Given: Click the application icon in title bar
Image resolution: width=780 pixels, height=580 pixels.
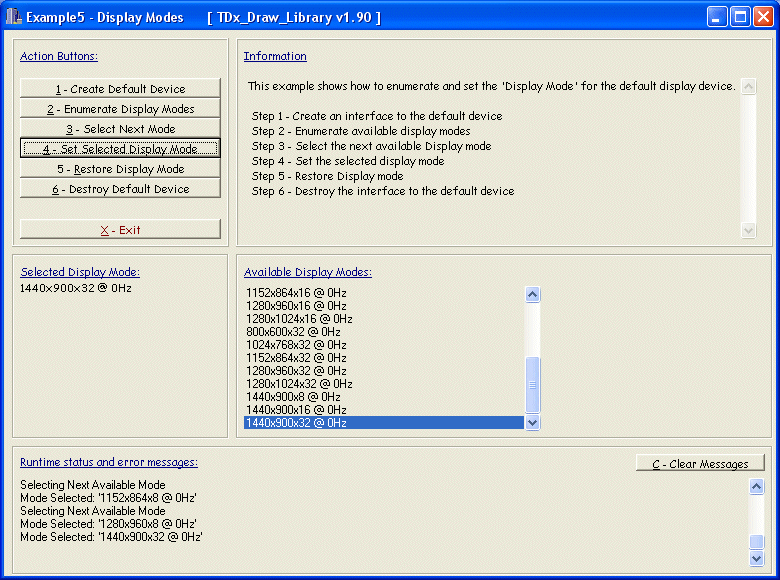Looking at the screenshot, I should (x=14, y=17).
